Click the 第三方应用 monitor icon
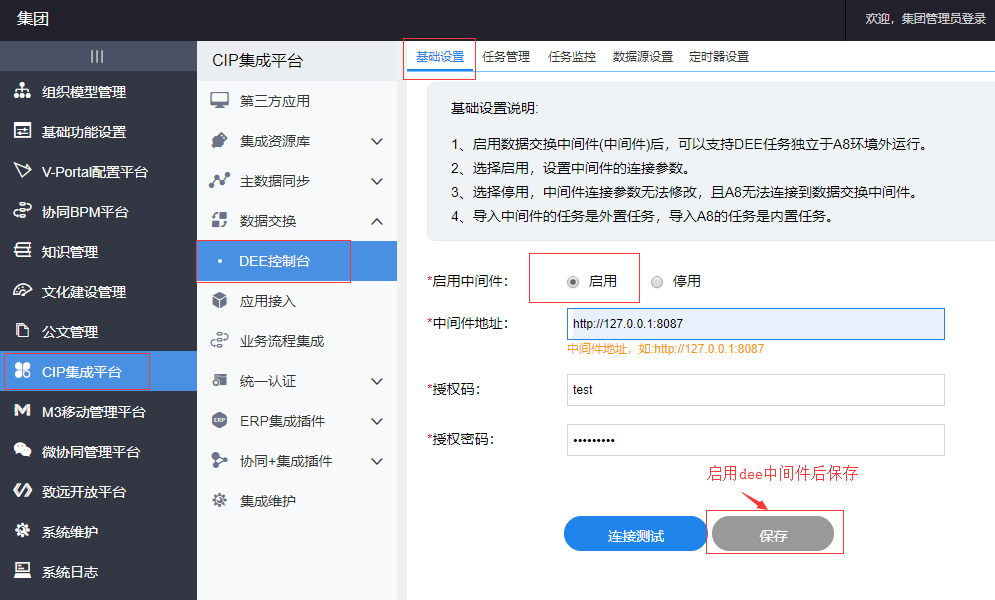Viewport: 995px width, 600px height. tap(220, 100)
